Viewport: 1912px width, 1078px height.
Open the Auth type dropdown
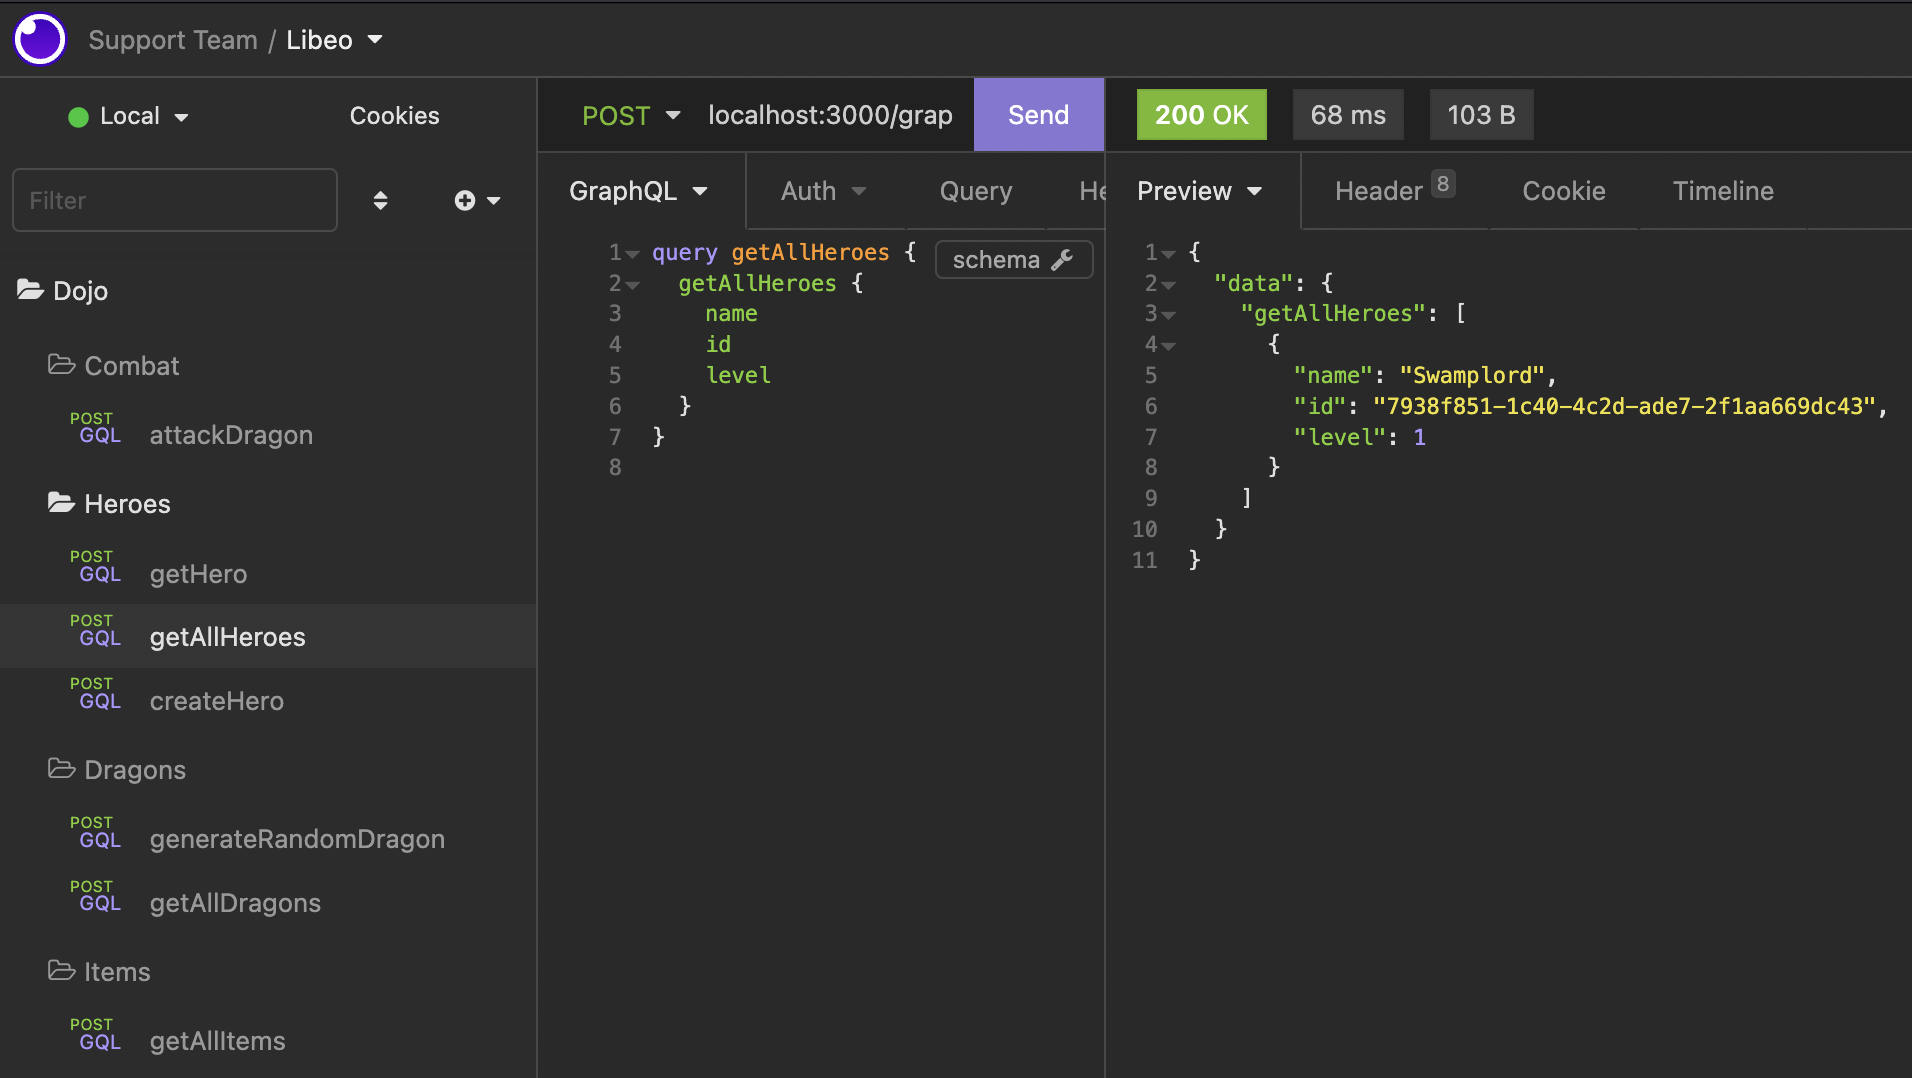pos(823,191)
